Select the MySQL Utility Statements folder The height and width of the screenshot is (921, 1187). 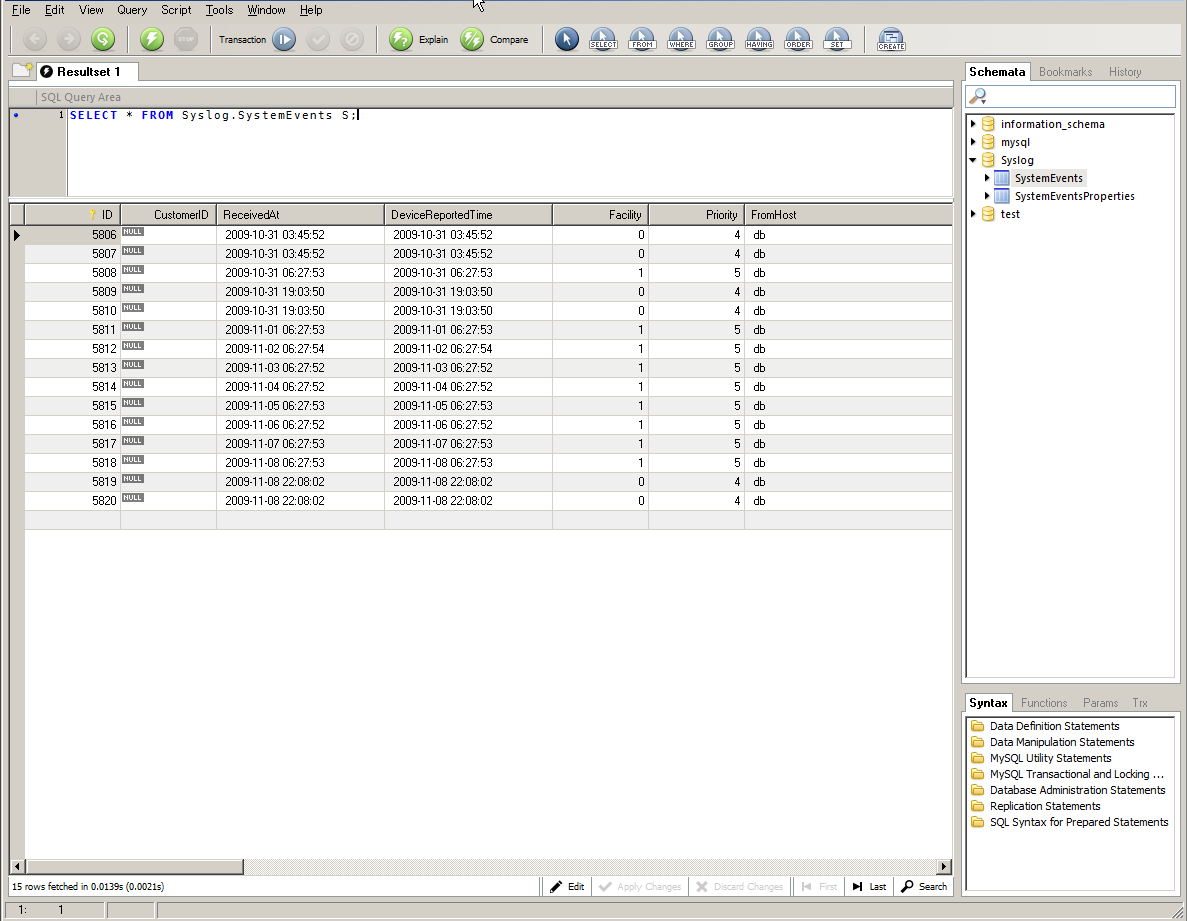(1051, 758)
